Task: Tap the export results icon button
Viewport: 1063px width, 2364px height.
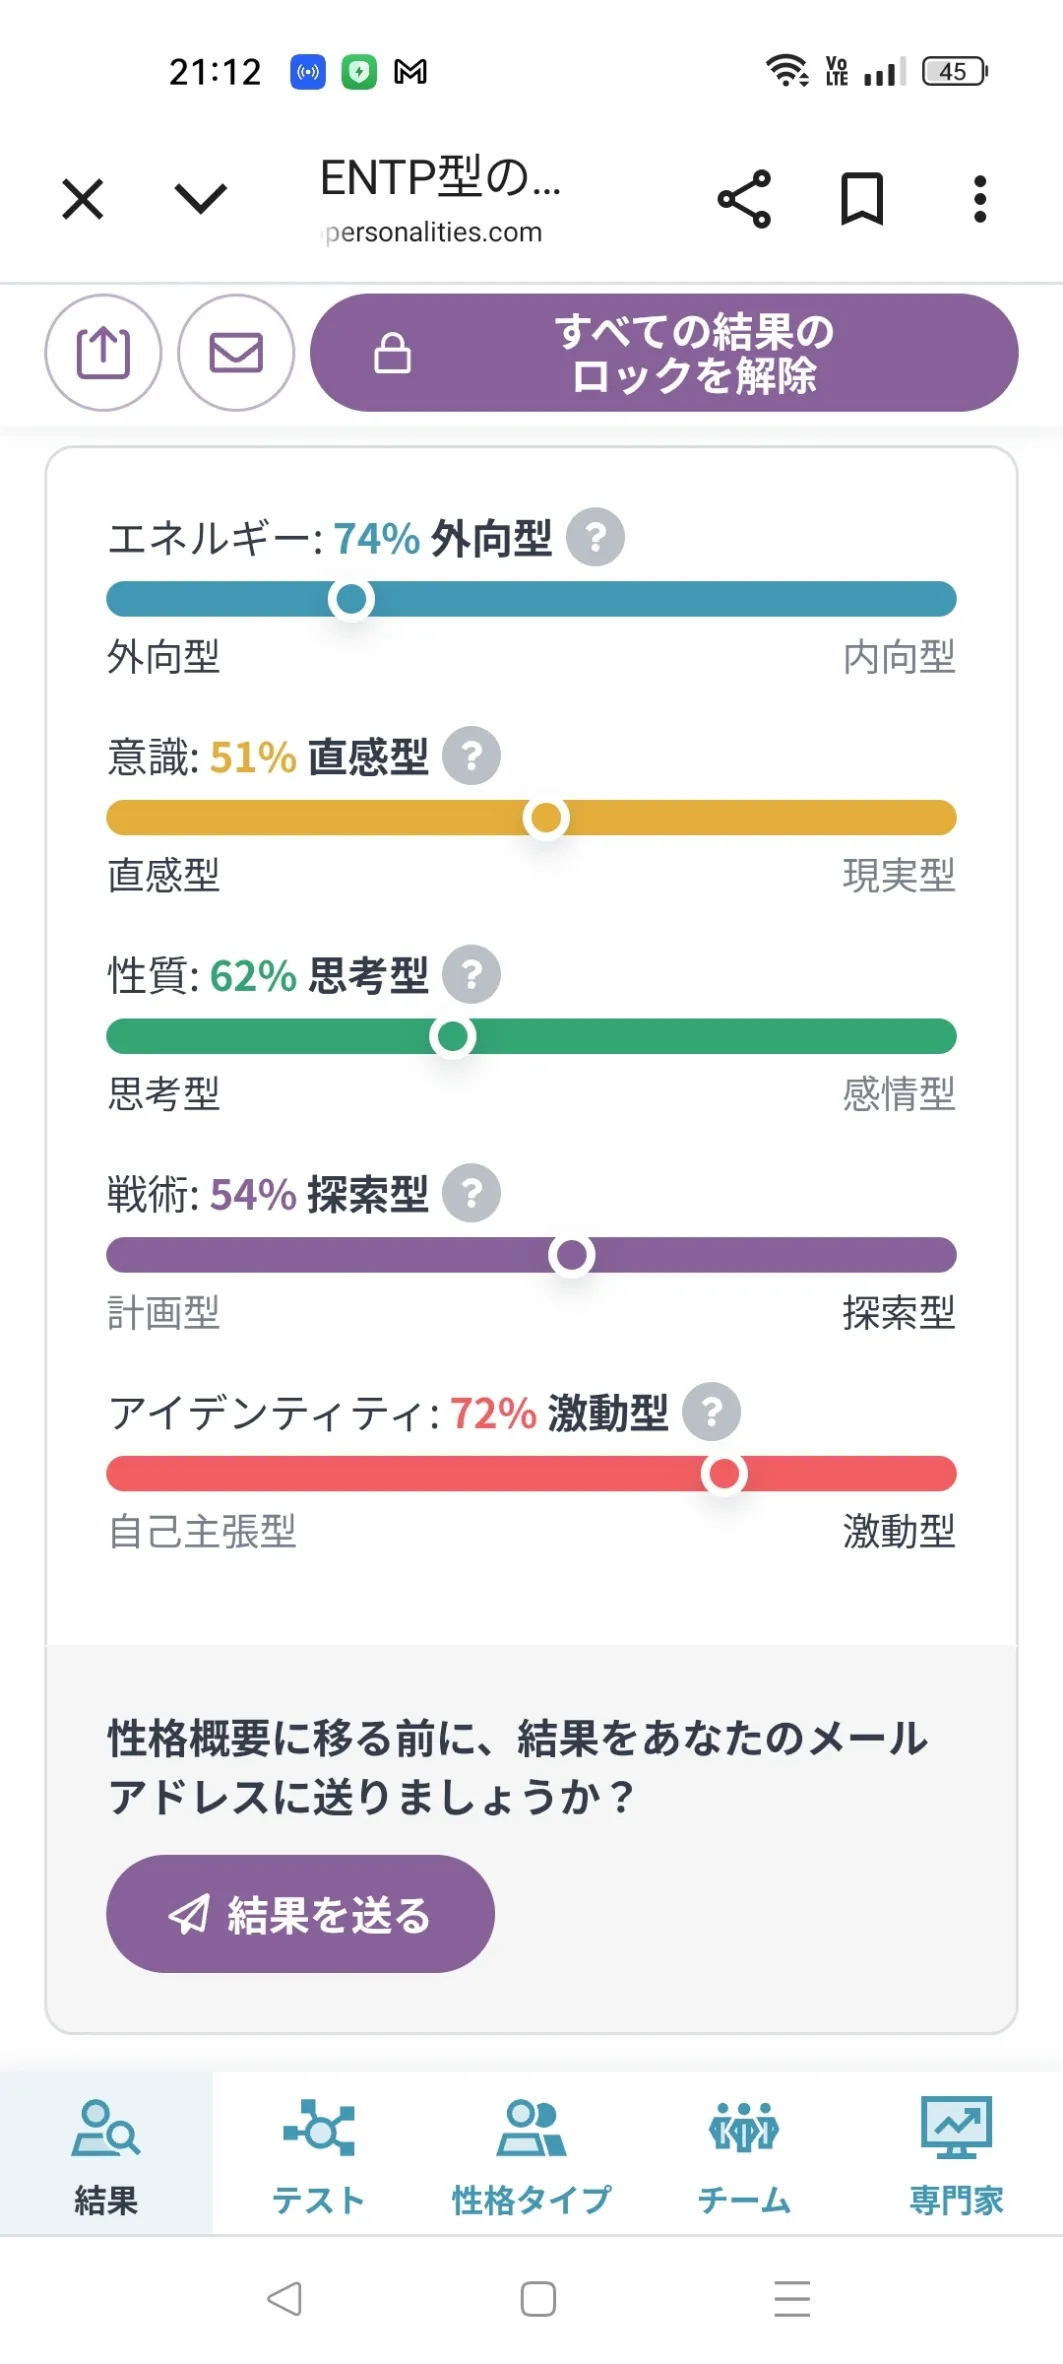Action: pos(103,353)
